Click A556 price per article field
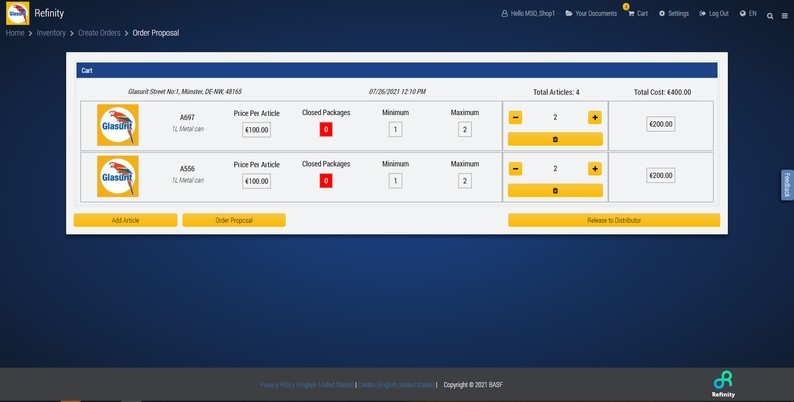The height and width of the screenshot is (402, 794). 256,181
